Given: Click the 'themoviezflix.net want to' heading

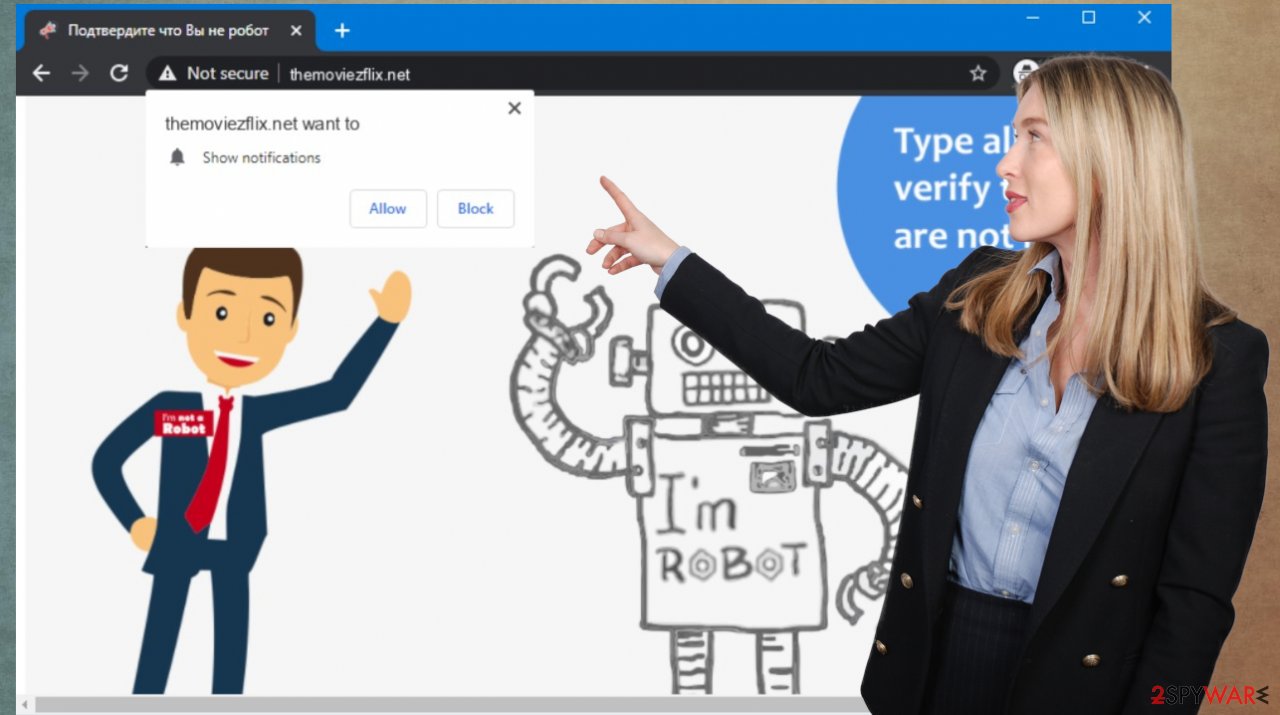Looking at the screenshot, I should (262, 124).
